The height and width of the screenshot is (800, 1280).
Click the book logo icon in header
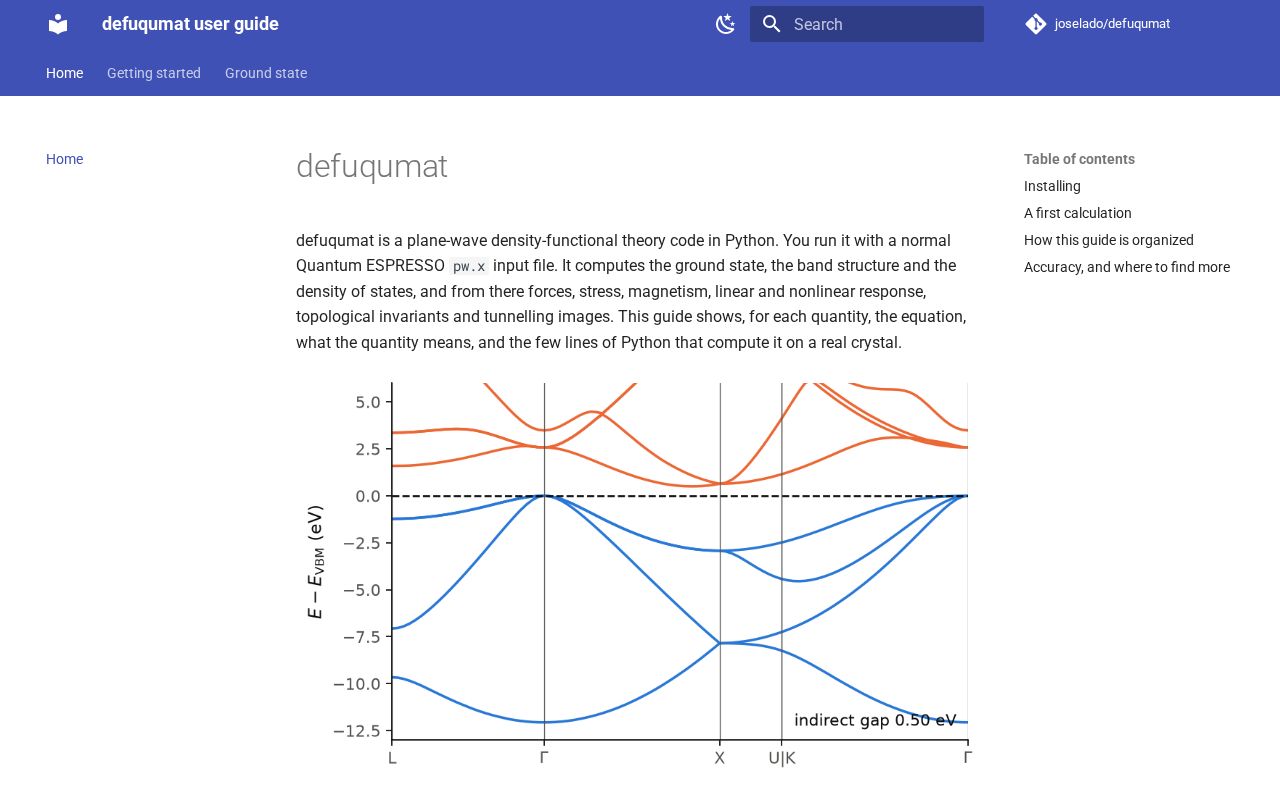(58, 24)
